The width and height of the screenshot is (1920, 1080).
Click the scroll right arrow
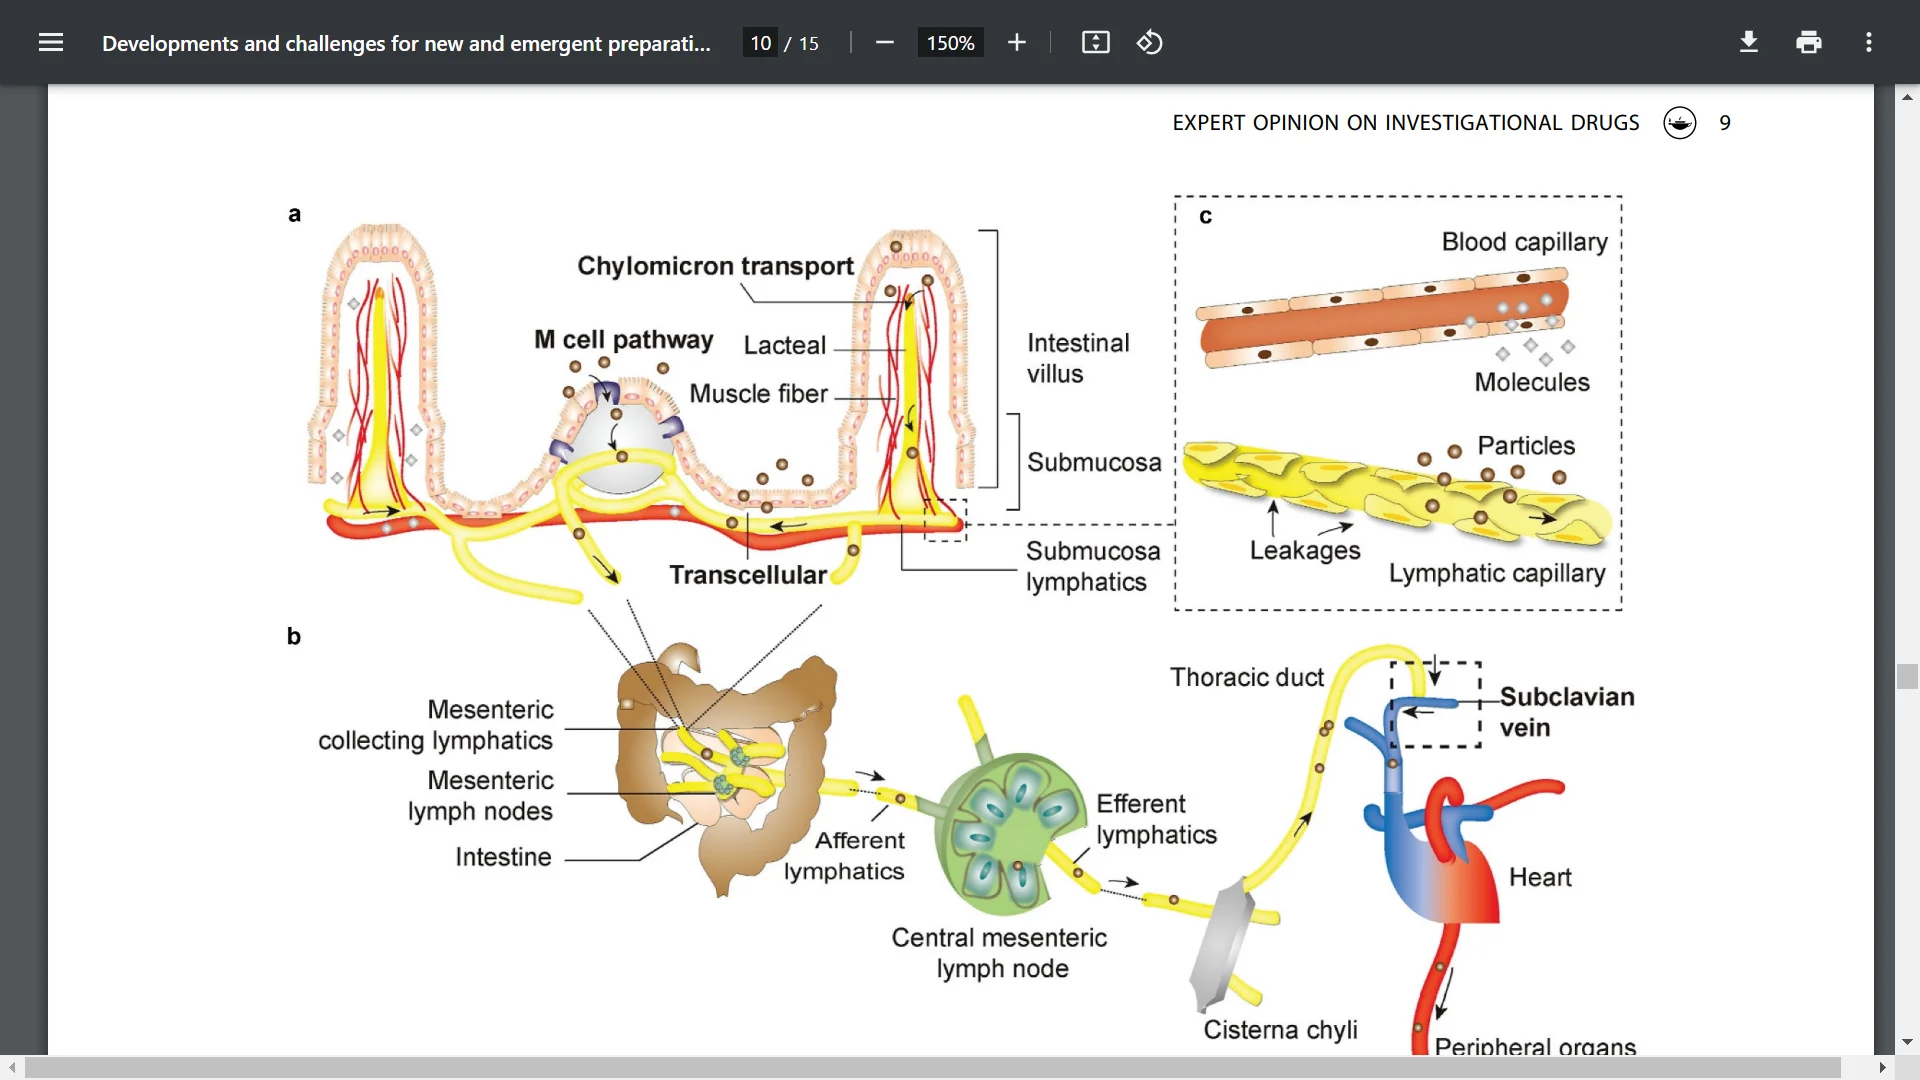1883,1068
